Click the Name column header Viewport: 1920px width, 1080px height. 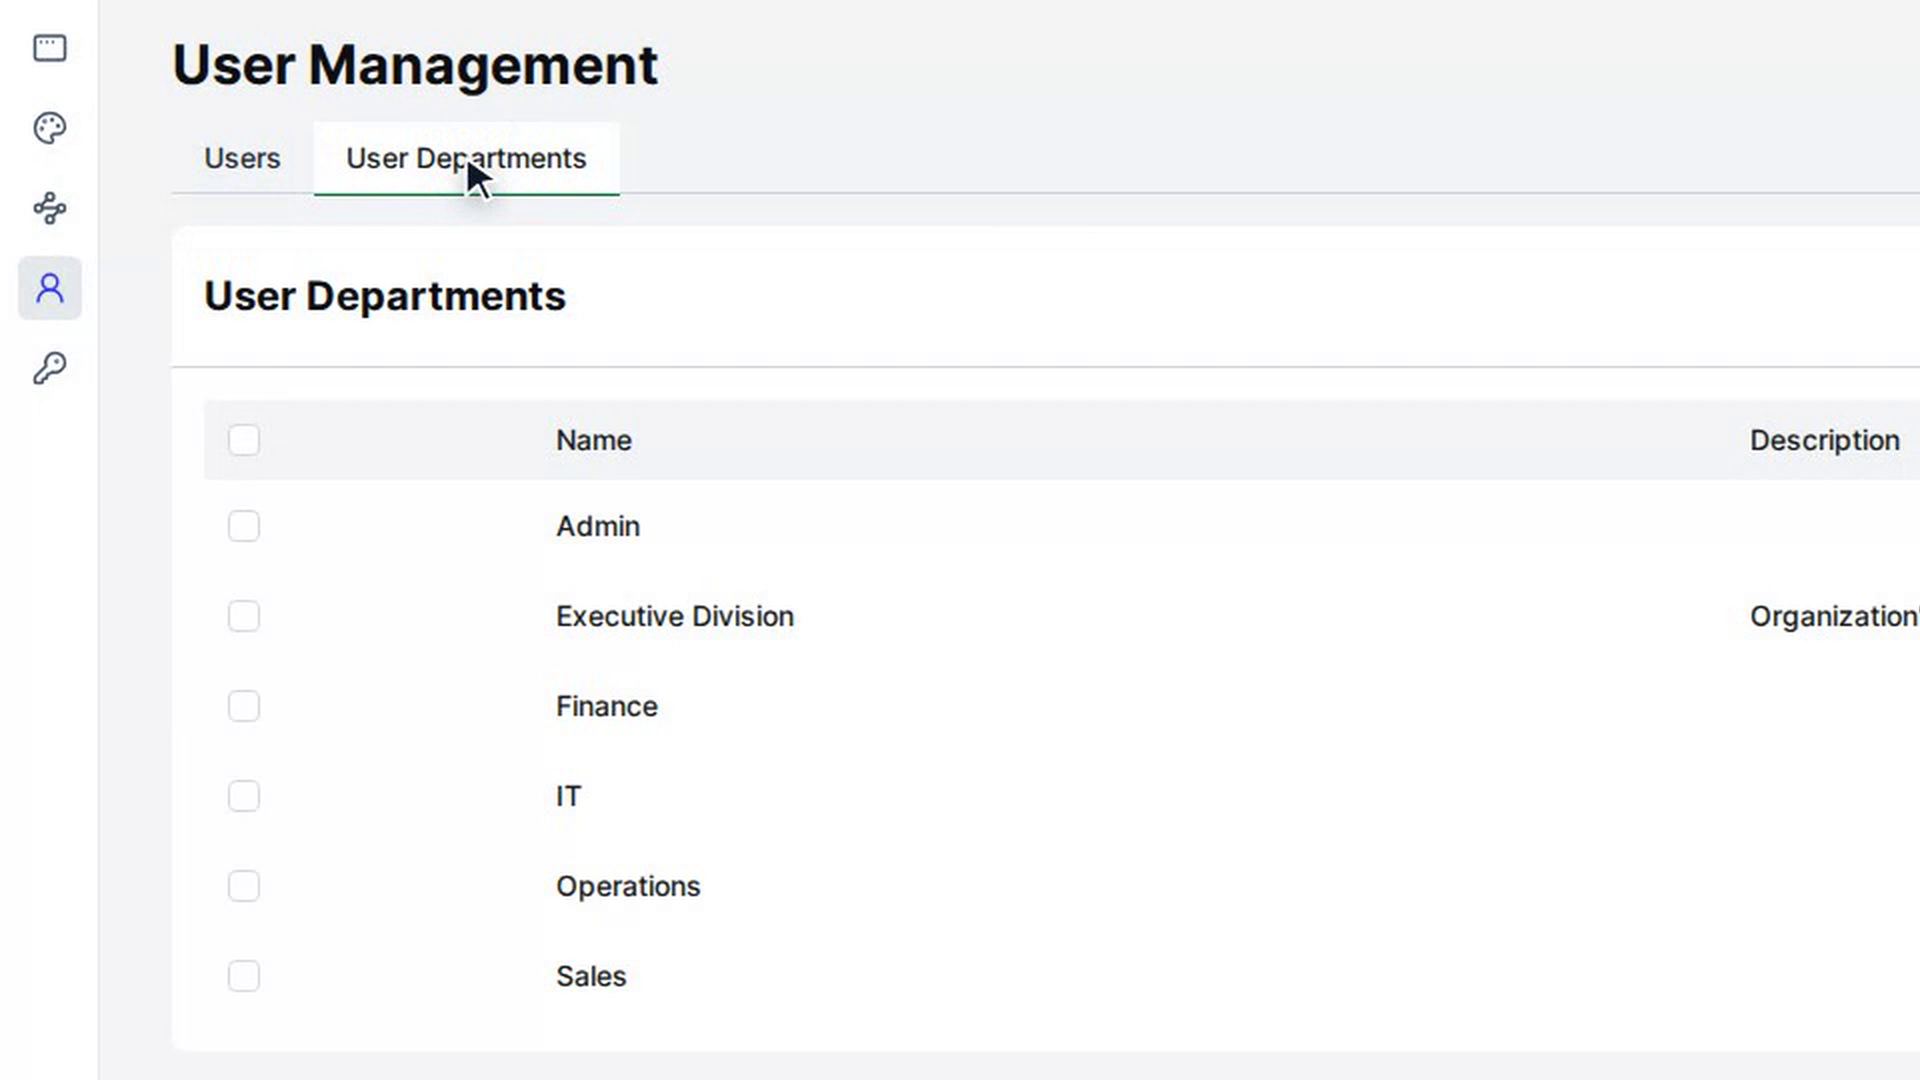[x=594, y=440]
